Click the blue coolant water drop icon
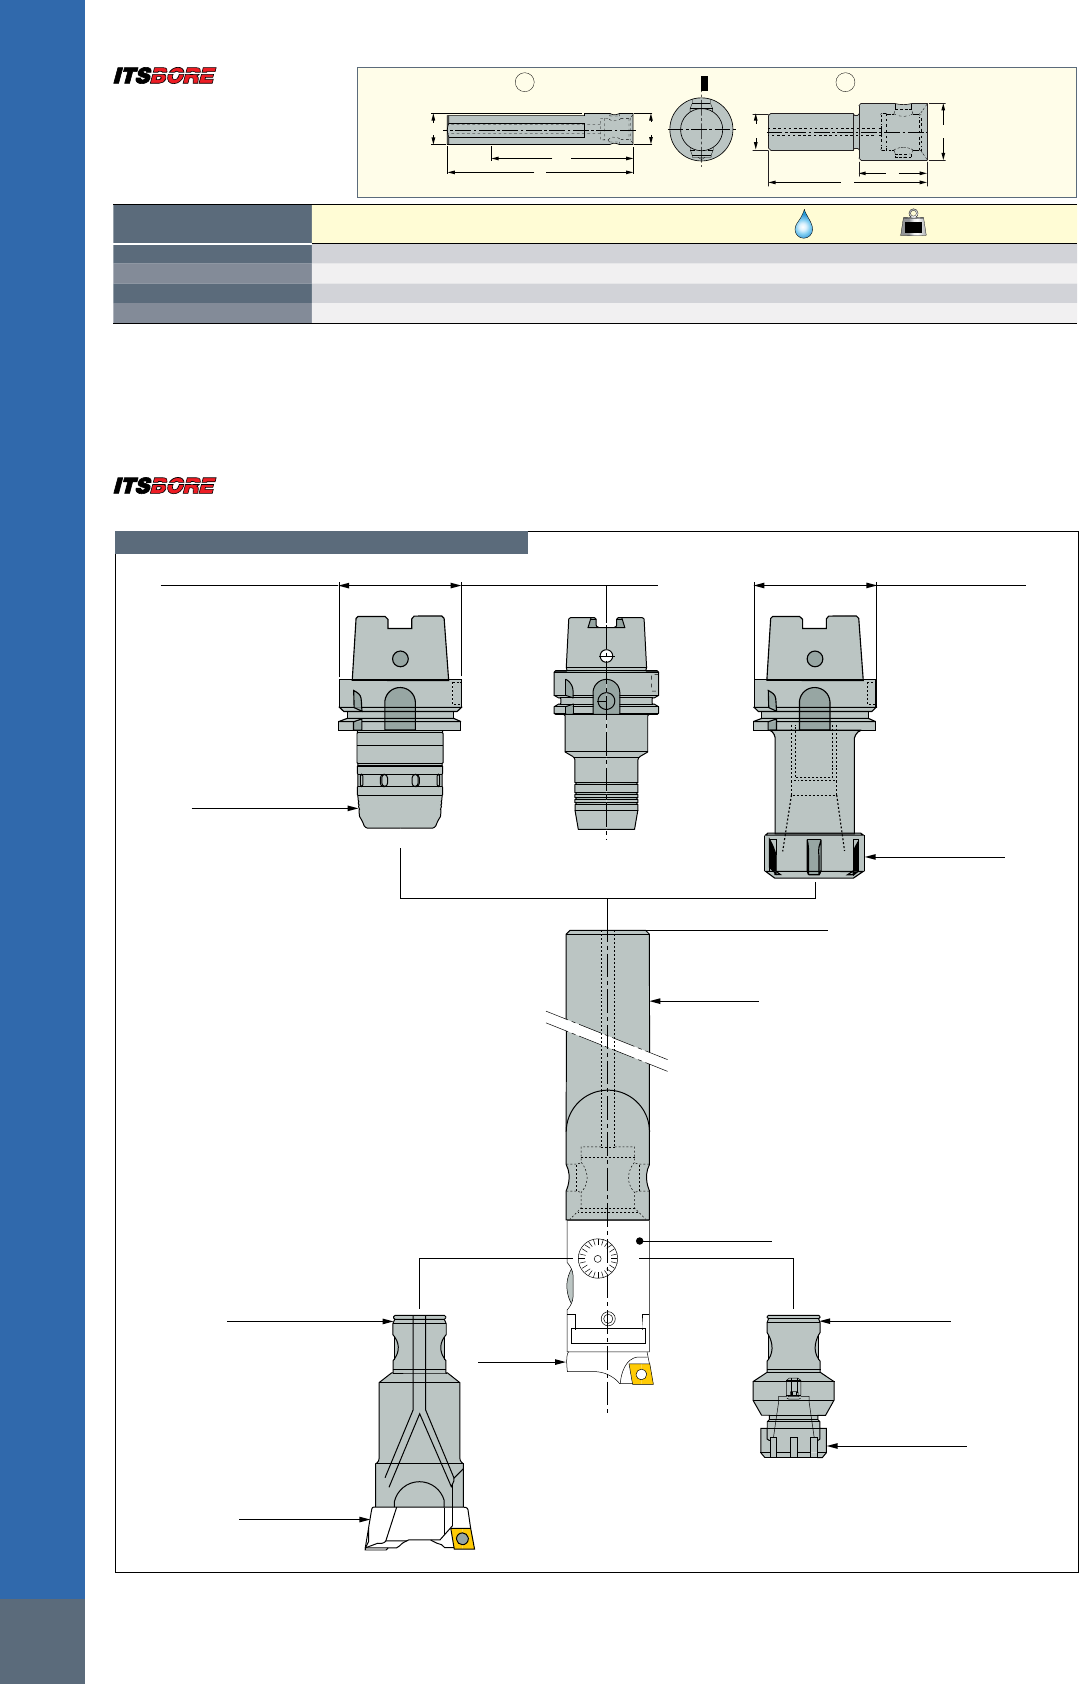The width and height of the screenshot is (1079, 1684). point(804,223)
